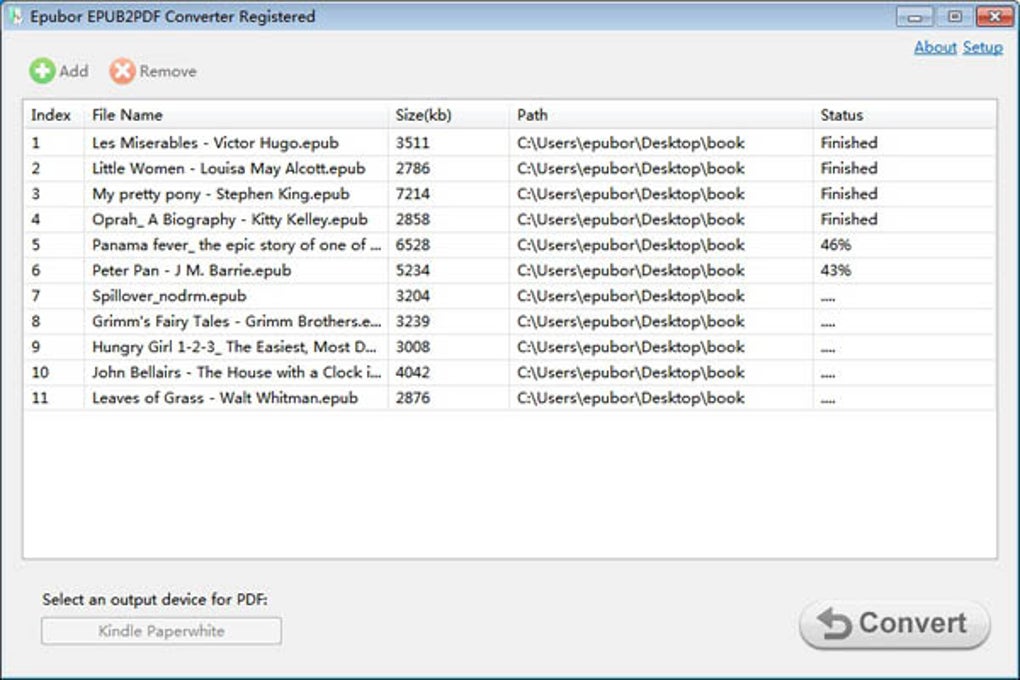
Task: Open Kindle Paperwhite output device selector
Action: [161, 631]
